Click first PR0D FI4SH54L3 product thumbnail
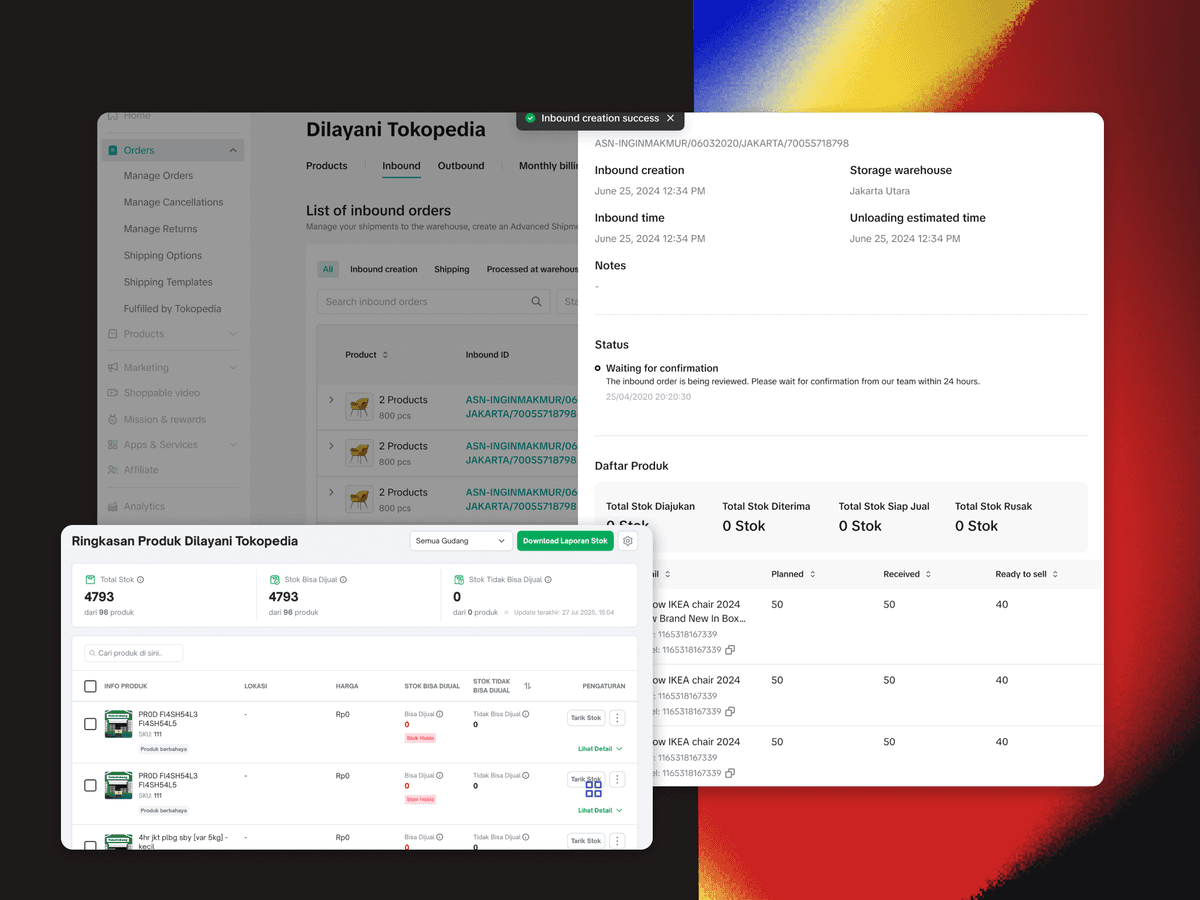This screenshot has height=900, width=1200. pos(118,725)
